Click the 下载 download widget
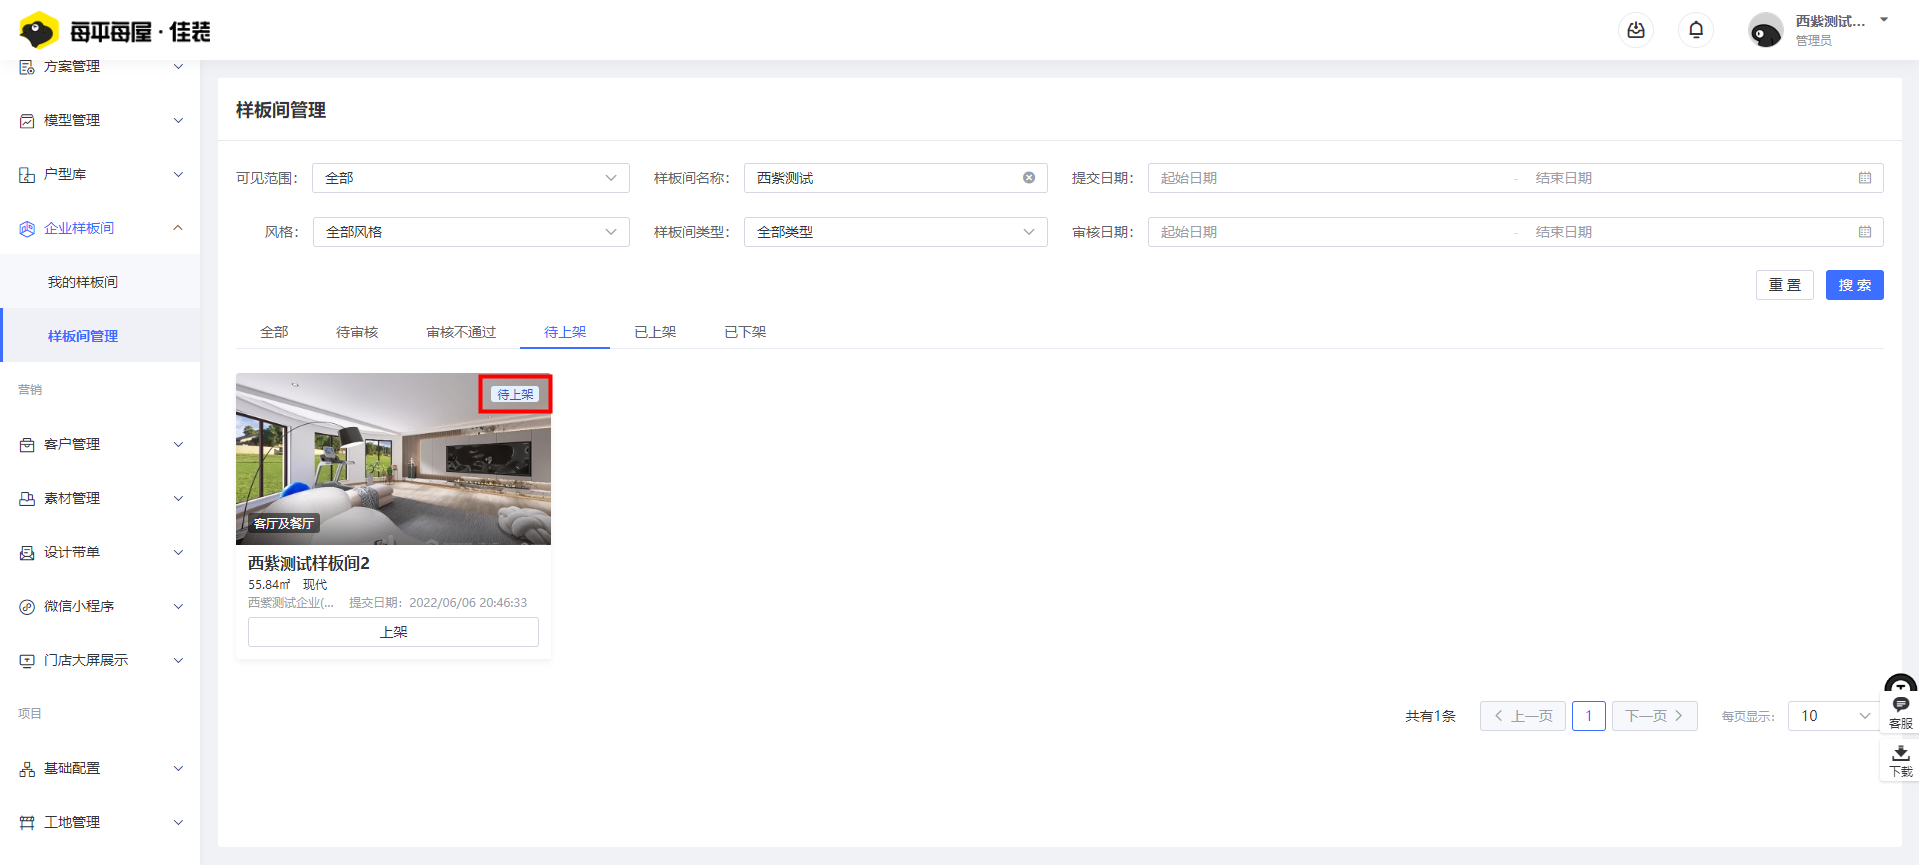Image resolution: width=1919 pixels, height=865 pixels. click(x=1900, y=761)
